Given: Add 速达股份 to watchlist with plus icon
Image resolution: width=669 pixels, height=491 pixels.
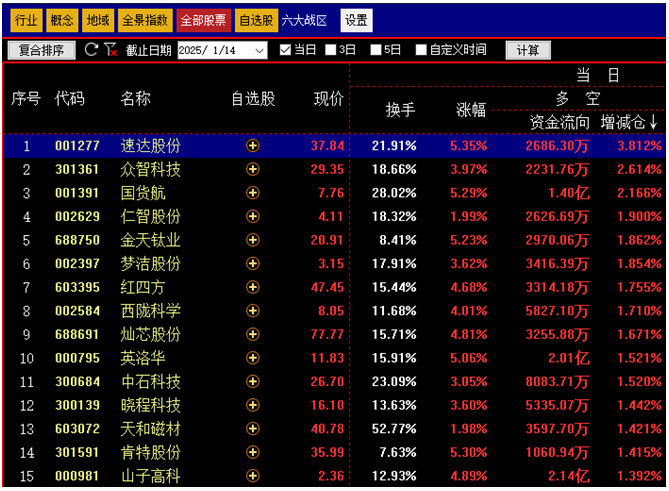Looking at the screenshot, I should (253, 146).
